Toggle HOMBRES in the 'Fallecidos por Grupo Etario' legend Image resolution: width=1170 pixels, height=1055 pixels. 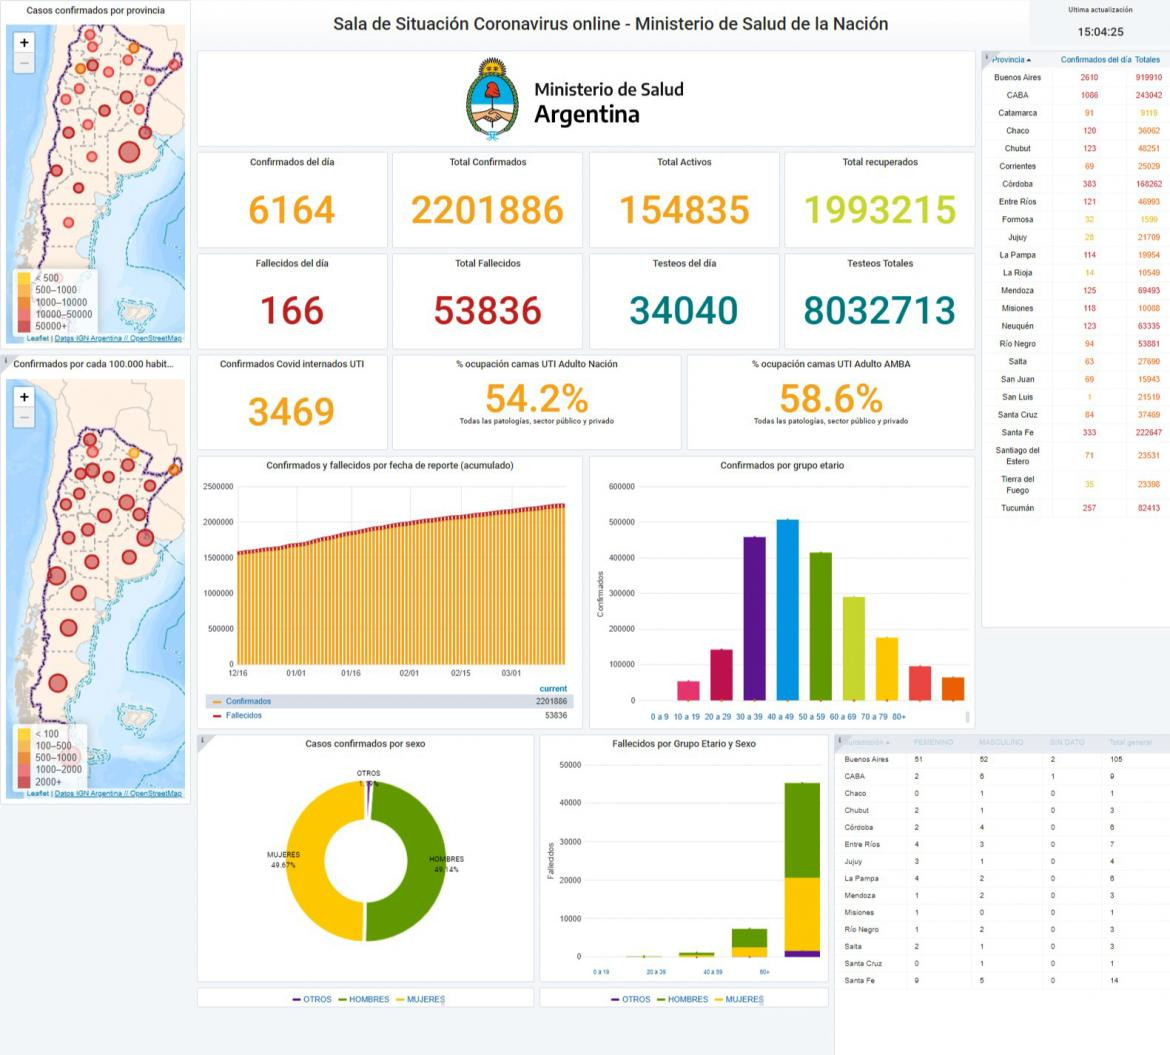point(688,999)
